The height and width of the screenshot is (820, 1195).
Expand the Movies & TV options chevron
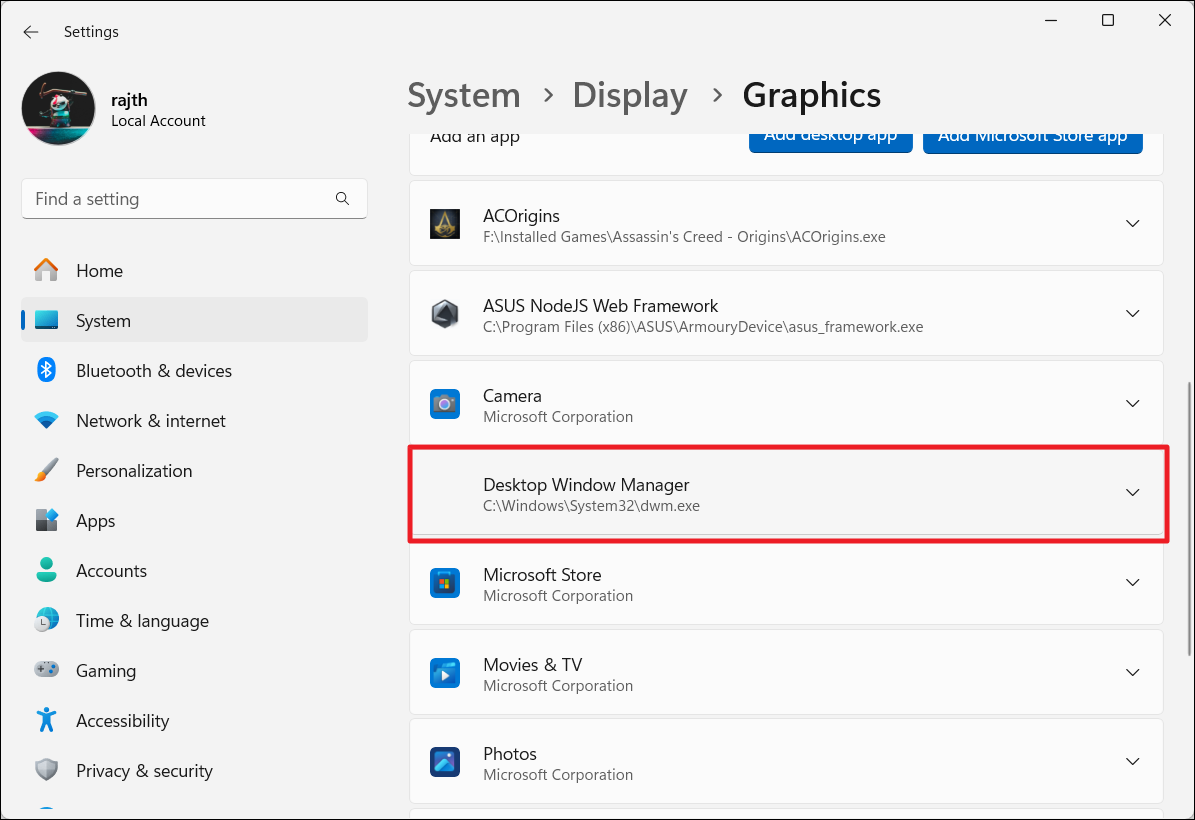[x=1132, y=673]
